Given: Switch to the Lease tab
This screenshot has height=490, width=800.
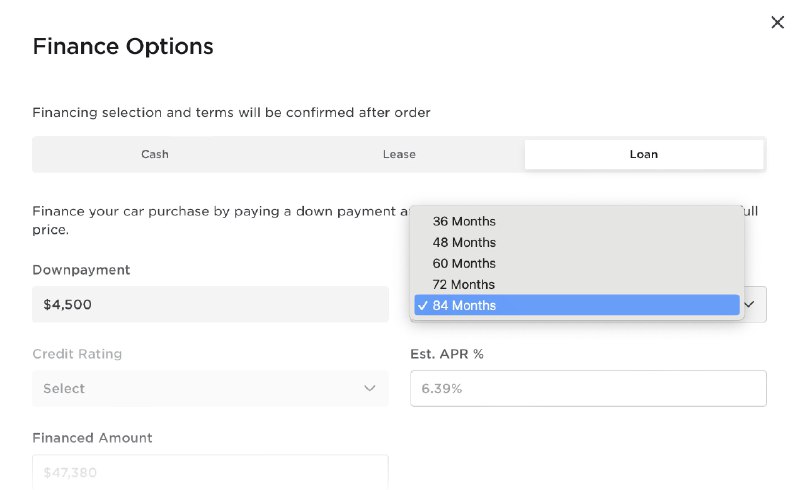Looking at the screenshot, I should [x=399, y=154].
